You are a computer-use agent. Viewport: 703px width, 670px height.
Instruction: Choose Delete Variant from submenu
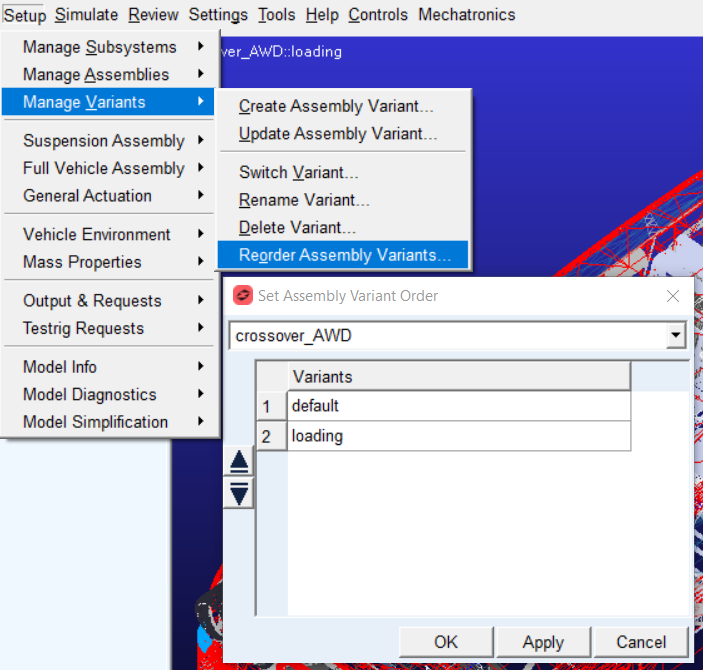click(297, 228)
